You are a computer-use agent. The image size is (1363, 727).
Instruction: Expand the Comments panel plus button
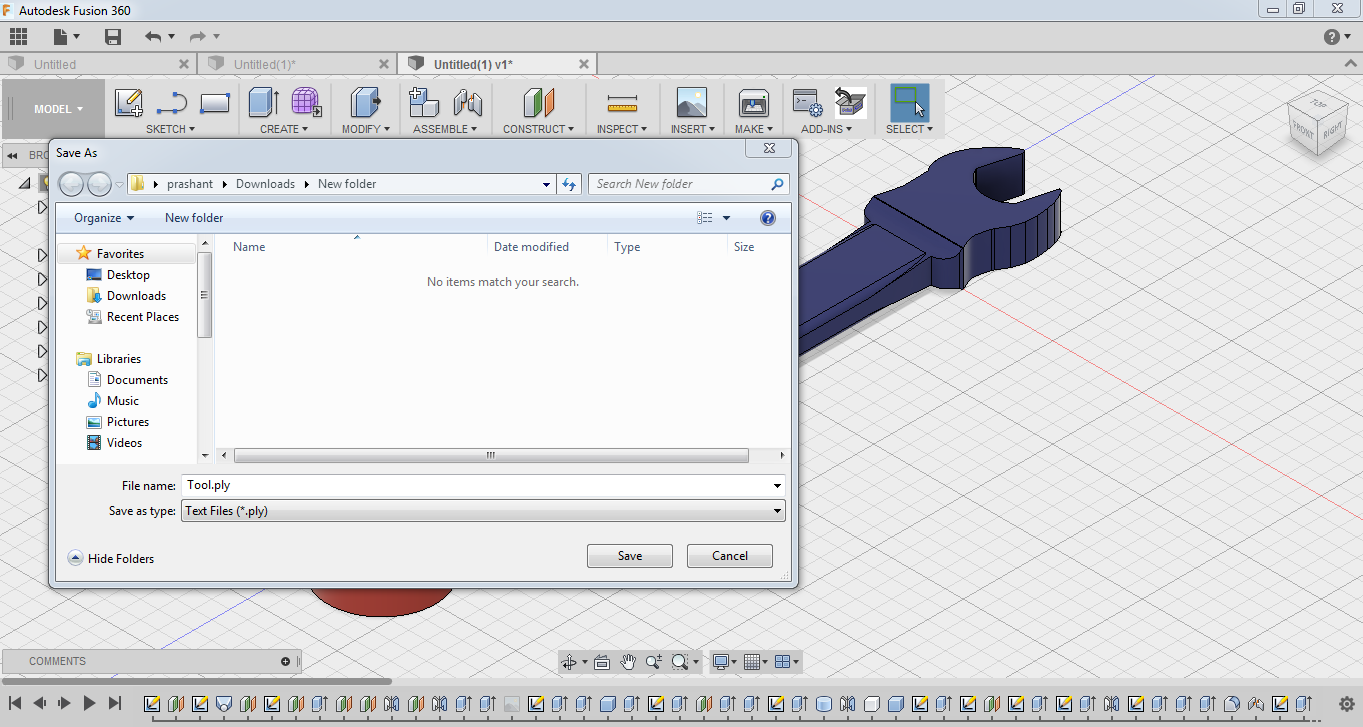[x=285, y=661]
